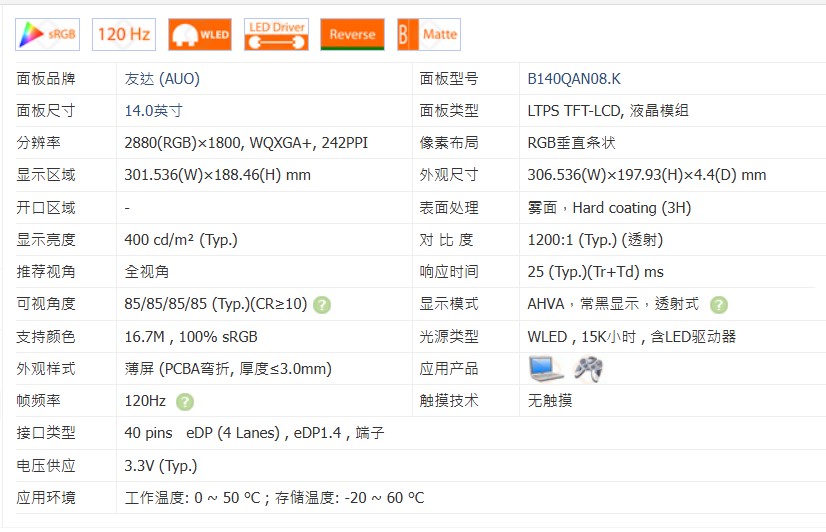Click the 3.3V (Typ.) voltage value
Screen dimensions: 826x532
[161, 465]
